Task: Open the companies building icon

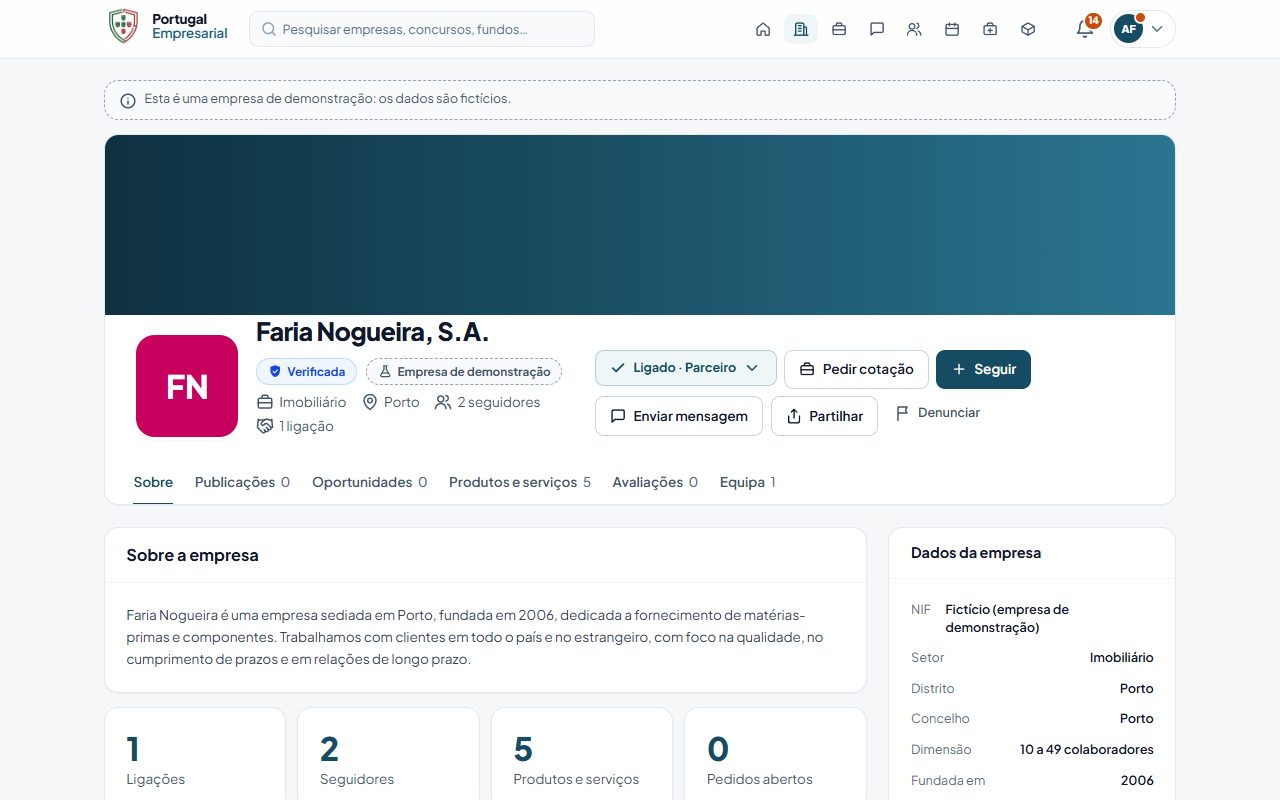Action: 801,29
